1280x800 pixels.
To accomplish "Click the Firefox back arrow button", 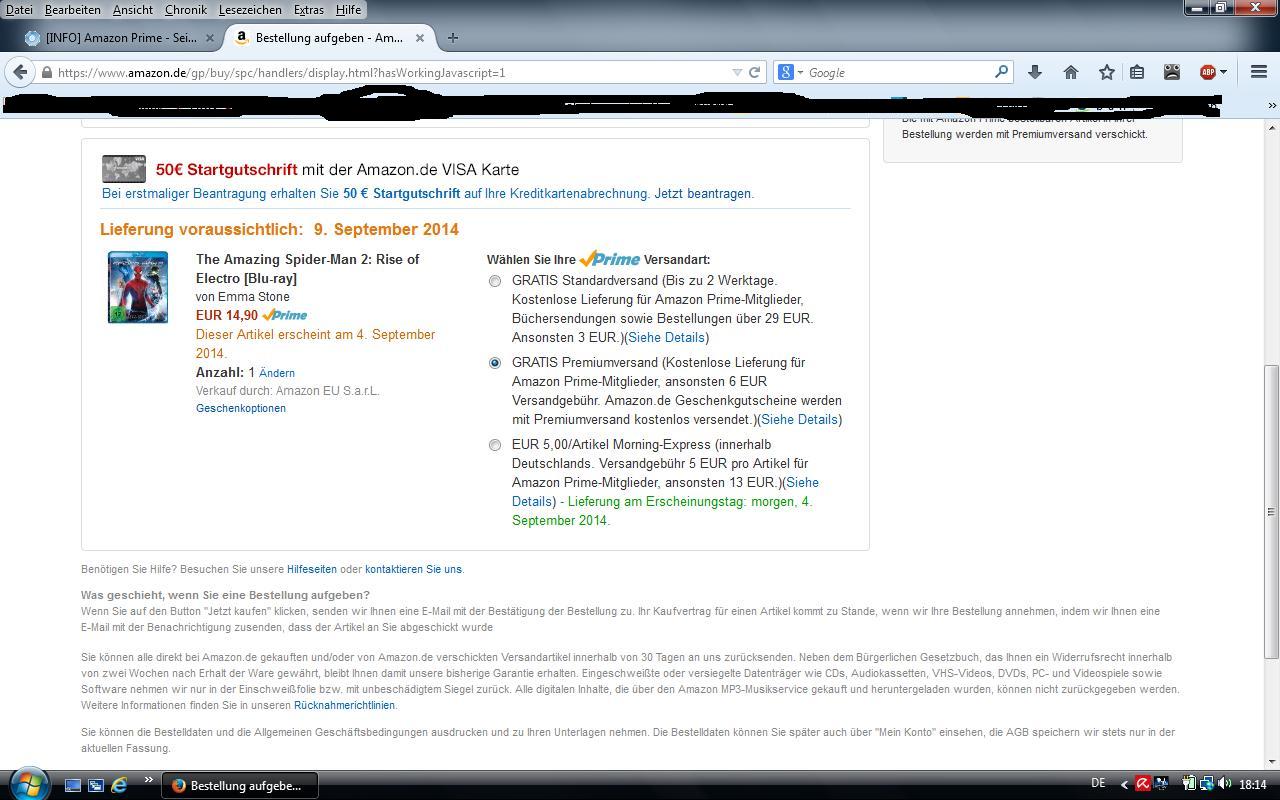I will pyautogui.click(x=21, y=72).
